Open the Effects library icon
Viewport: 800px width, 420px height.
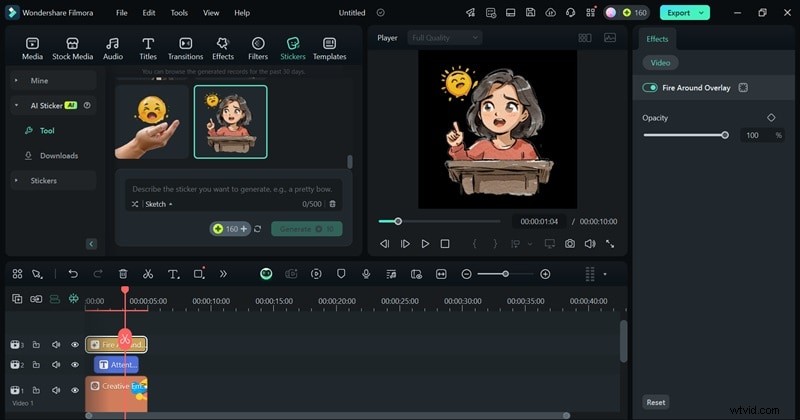[x=222, y=43]
